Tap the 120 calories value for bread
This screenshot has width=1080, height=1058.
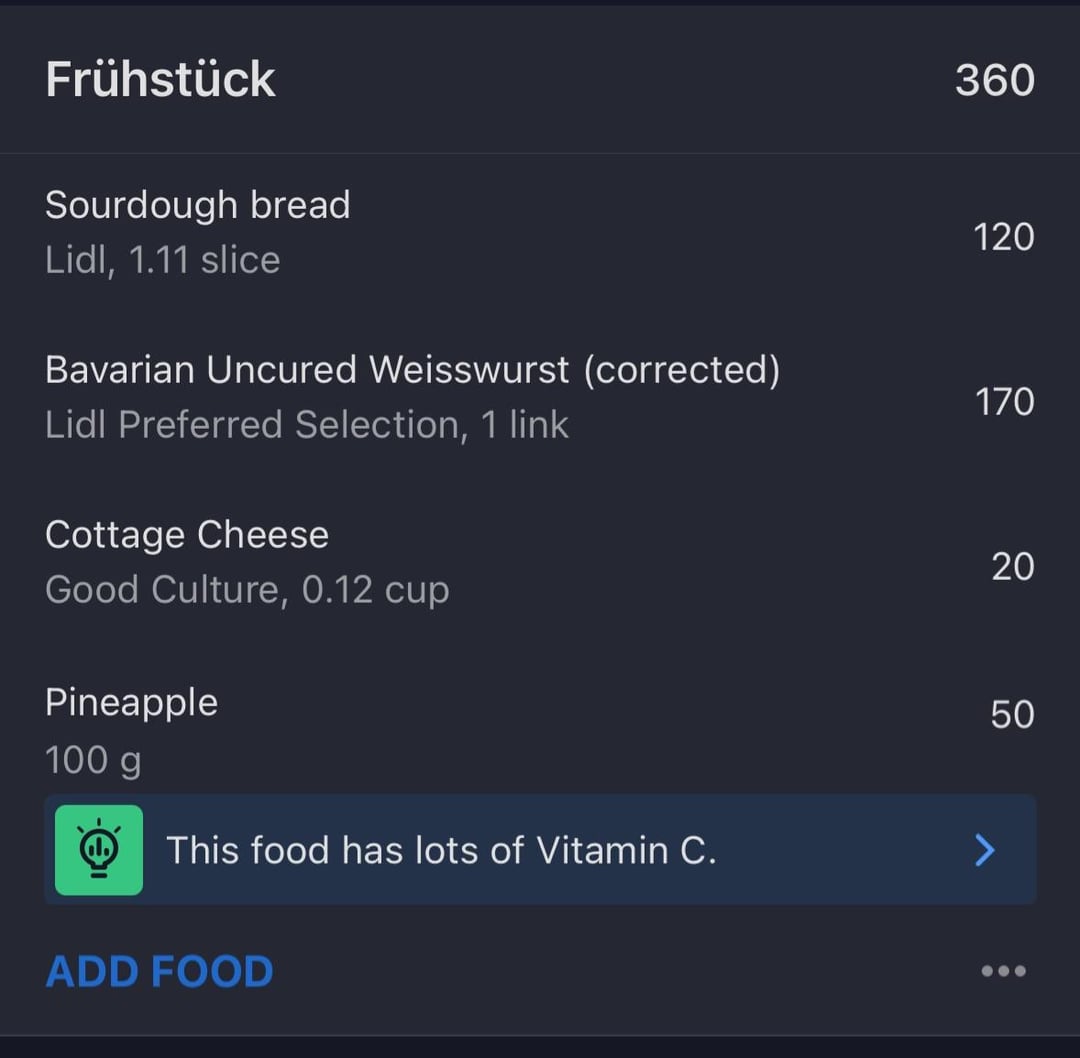[x=1004, y=237]
